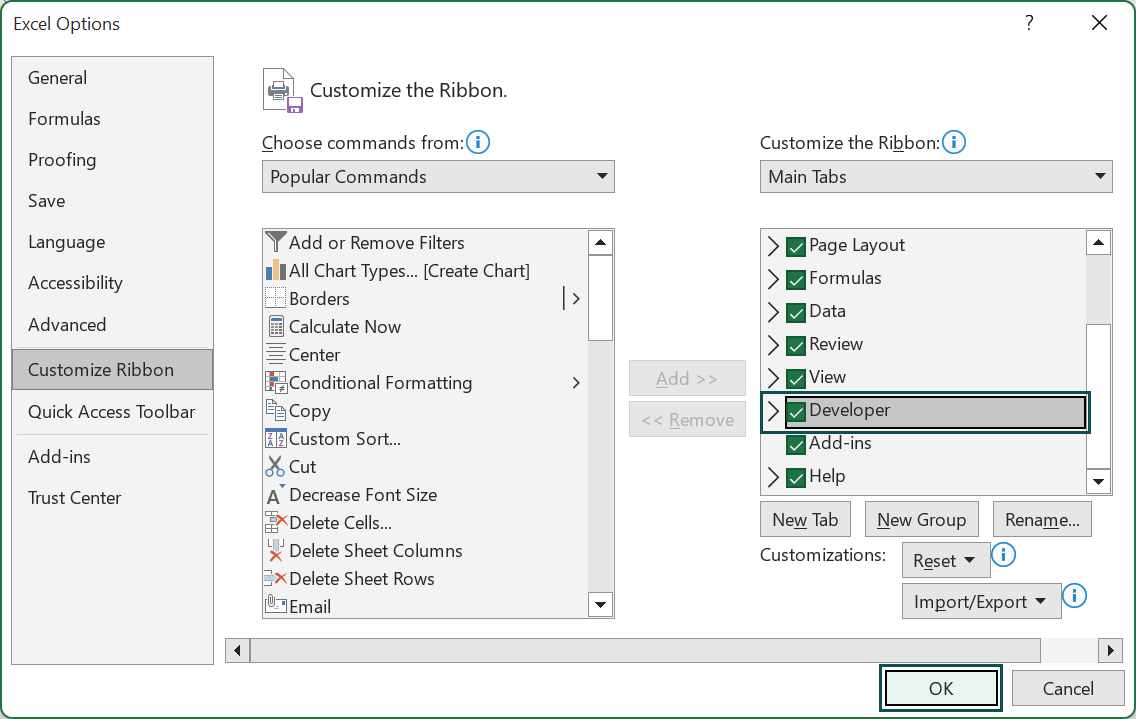Screen dimensions: 1136x719
Task: Select the Conditional Formatting command icon
Action: [277, 383]
